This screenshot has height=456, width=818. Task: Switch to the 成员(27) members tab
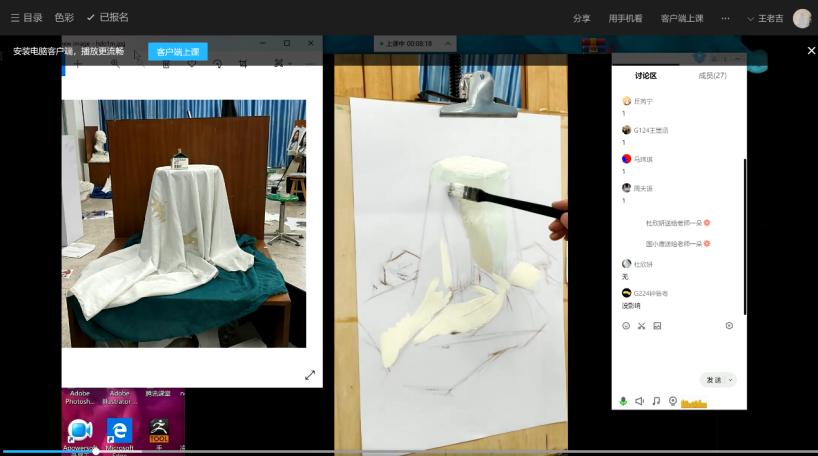coord(712,76)
